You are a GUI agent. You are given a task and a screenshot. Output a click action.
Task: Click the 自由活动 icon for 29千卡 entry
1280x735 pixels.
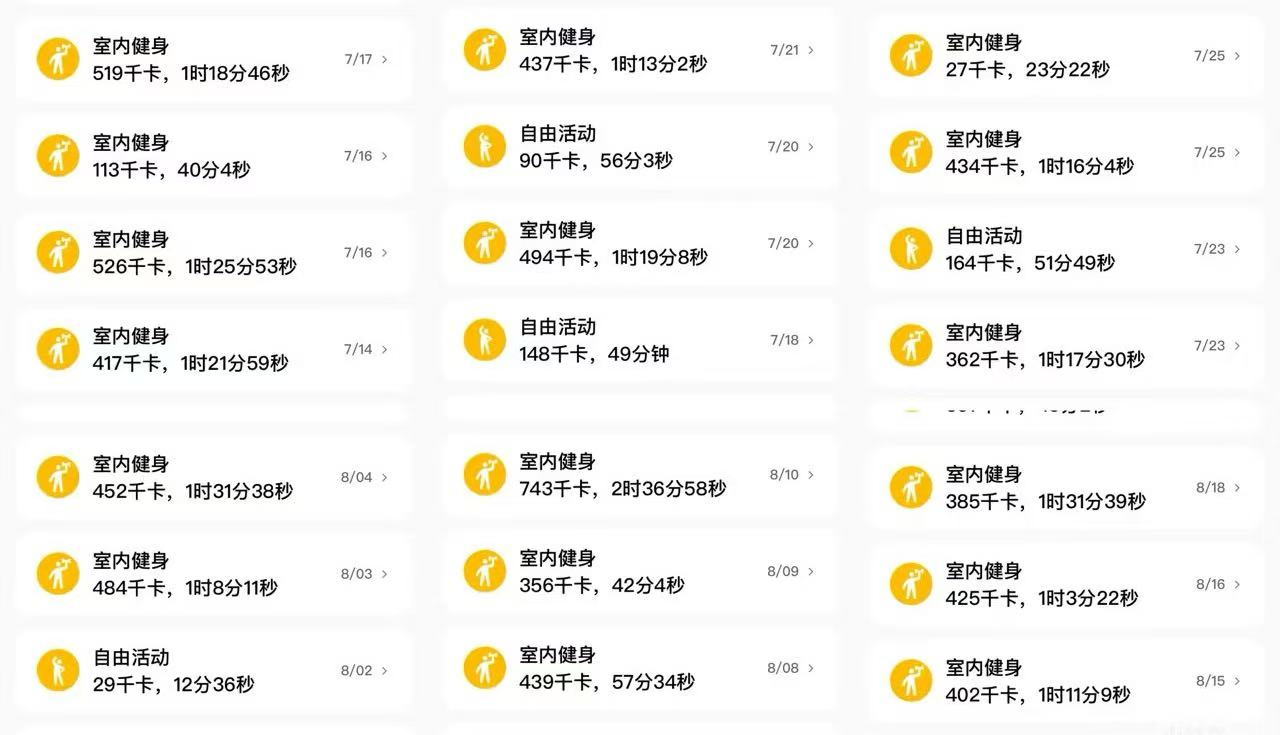58,670
